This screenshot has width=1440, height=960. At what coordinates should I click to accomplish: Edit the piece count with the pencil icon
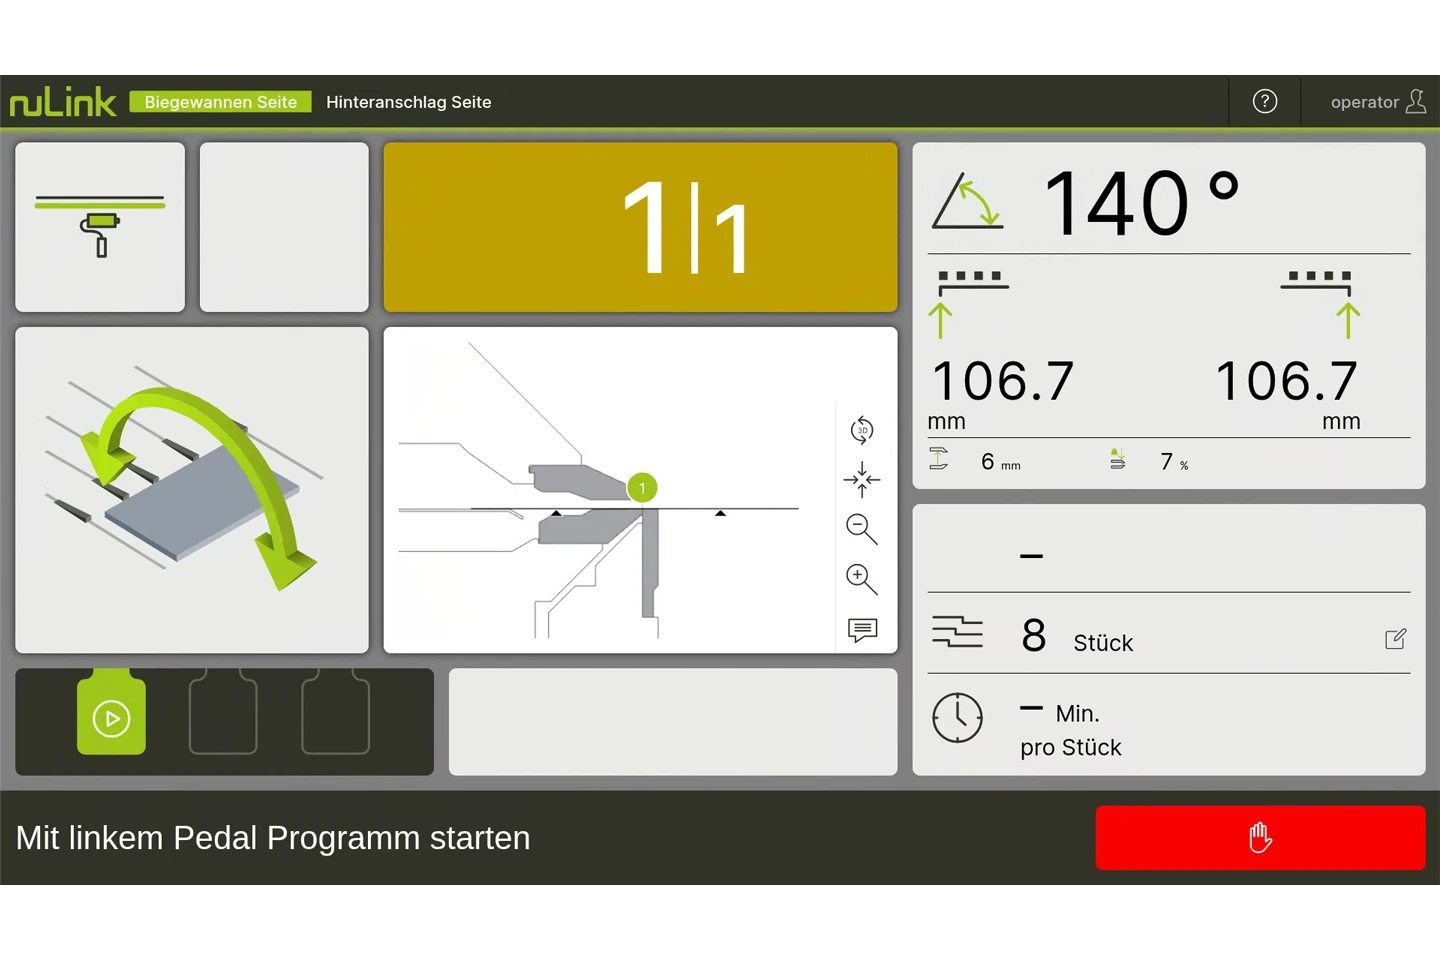click(x=1396, y=639)
